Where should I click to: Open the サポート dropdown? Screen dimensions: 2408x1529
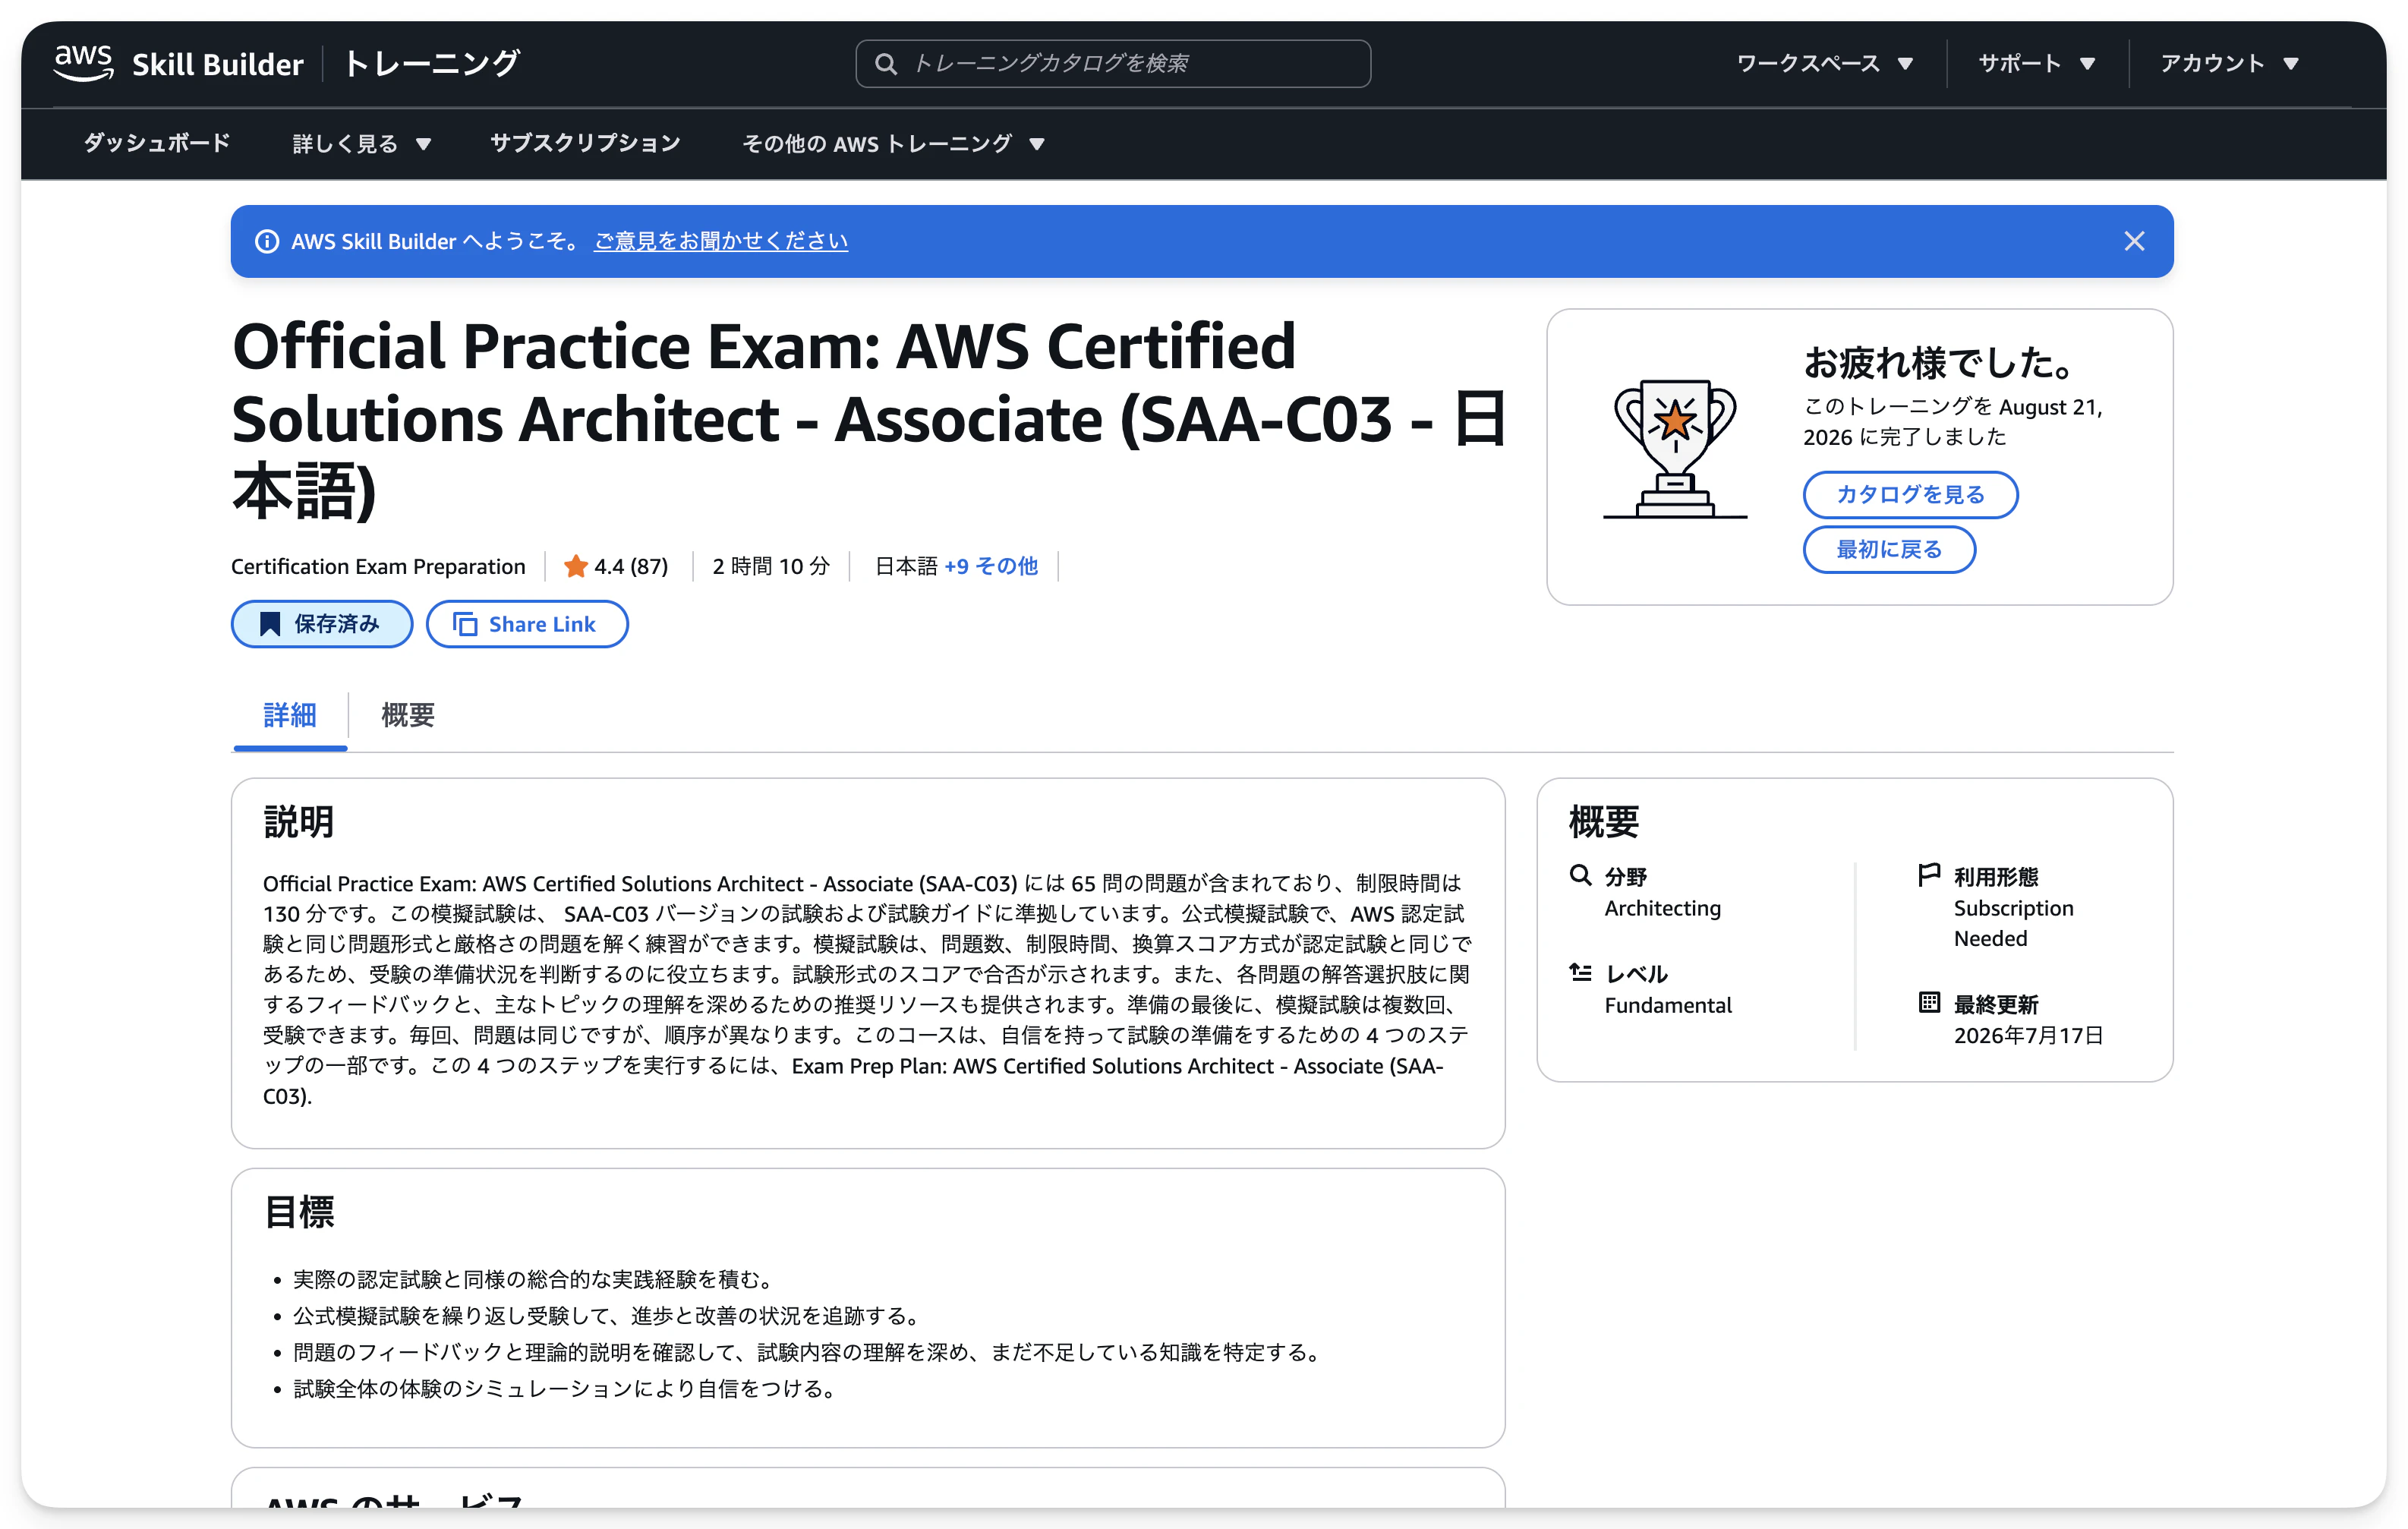point(2037,63)
